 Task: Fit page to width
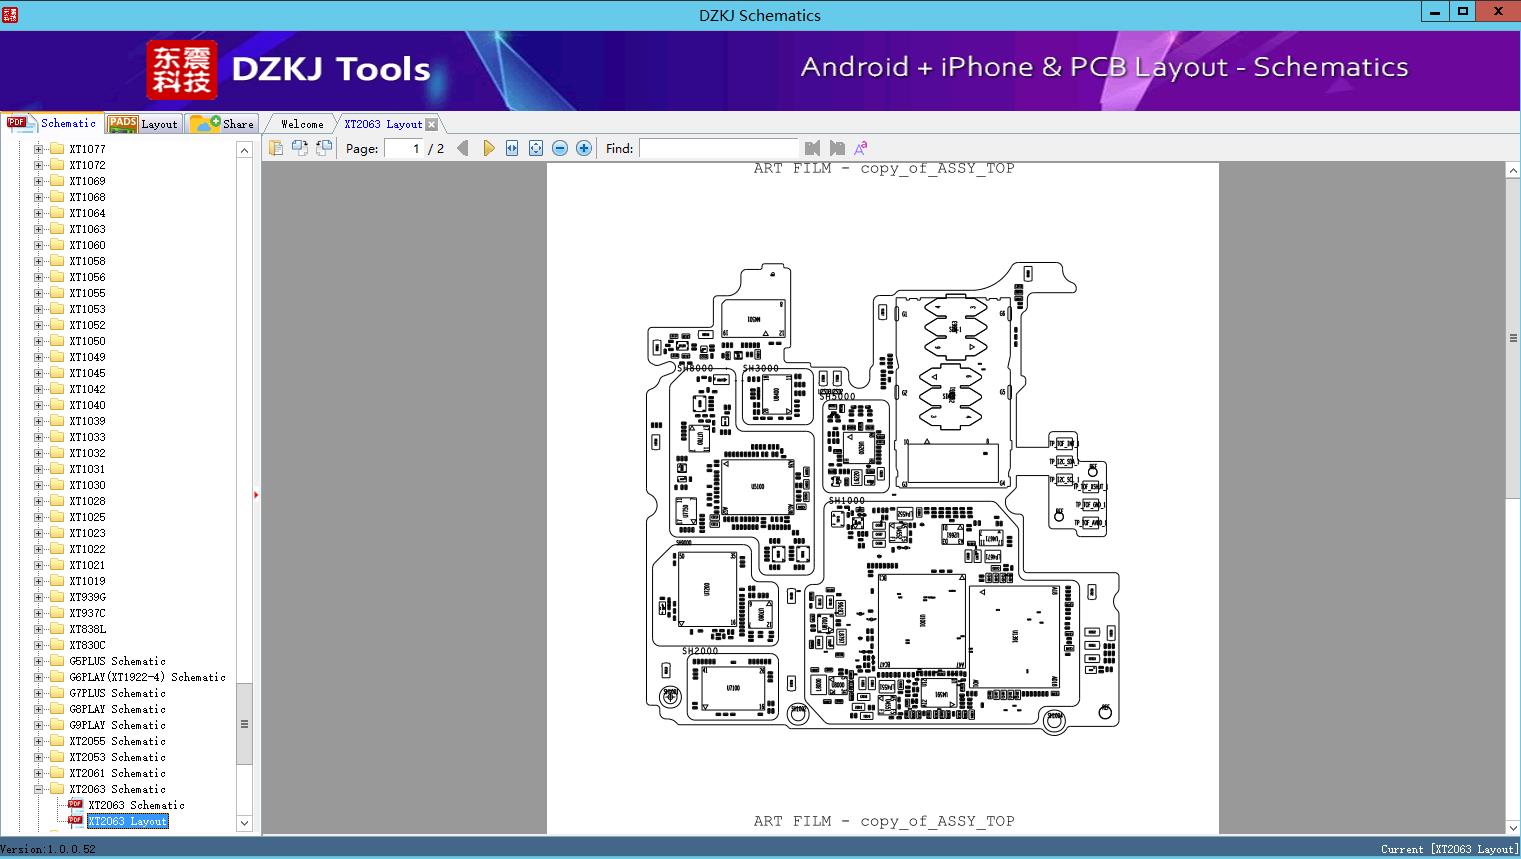click(x=512, y=148)
